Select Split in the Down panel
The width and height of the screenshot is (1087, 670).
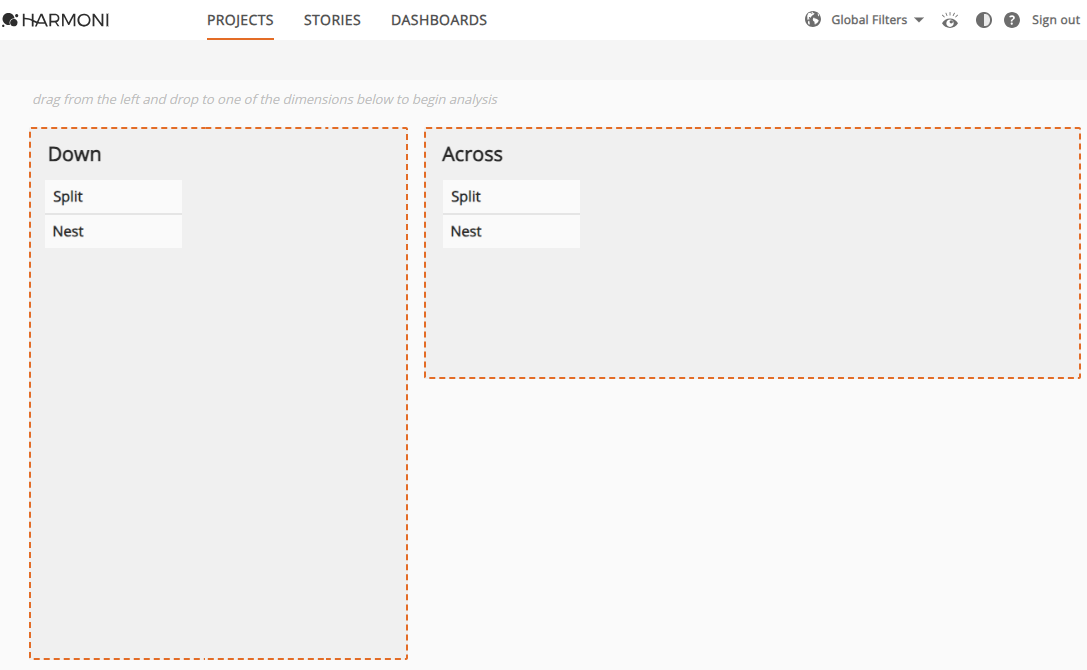pos(113,196)
